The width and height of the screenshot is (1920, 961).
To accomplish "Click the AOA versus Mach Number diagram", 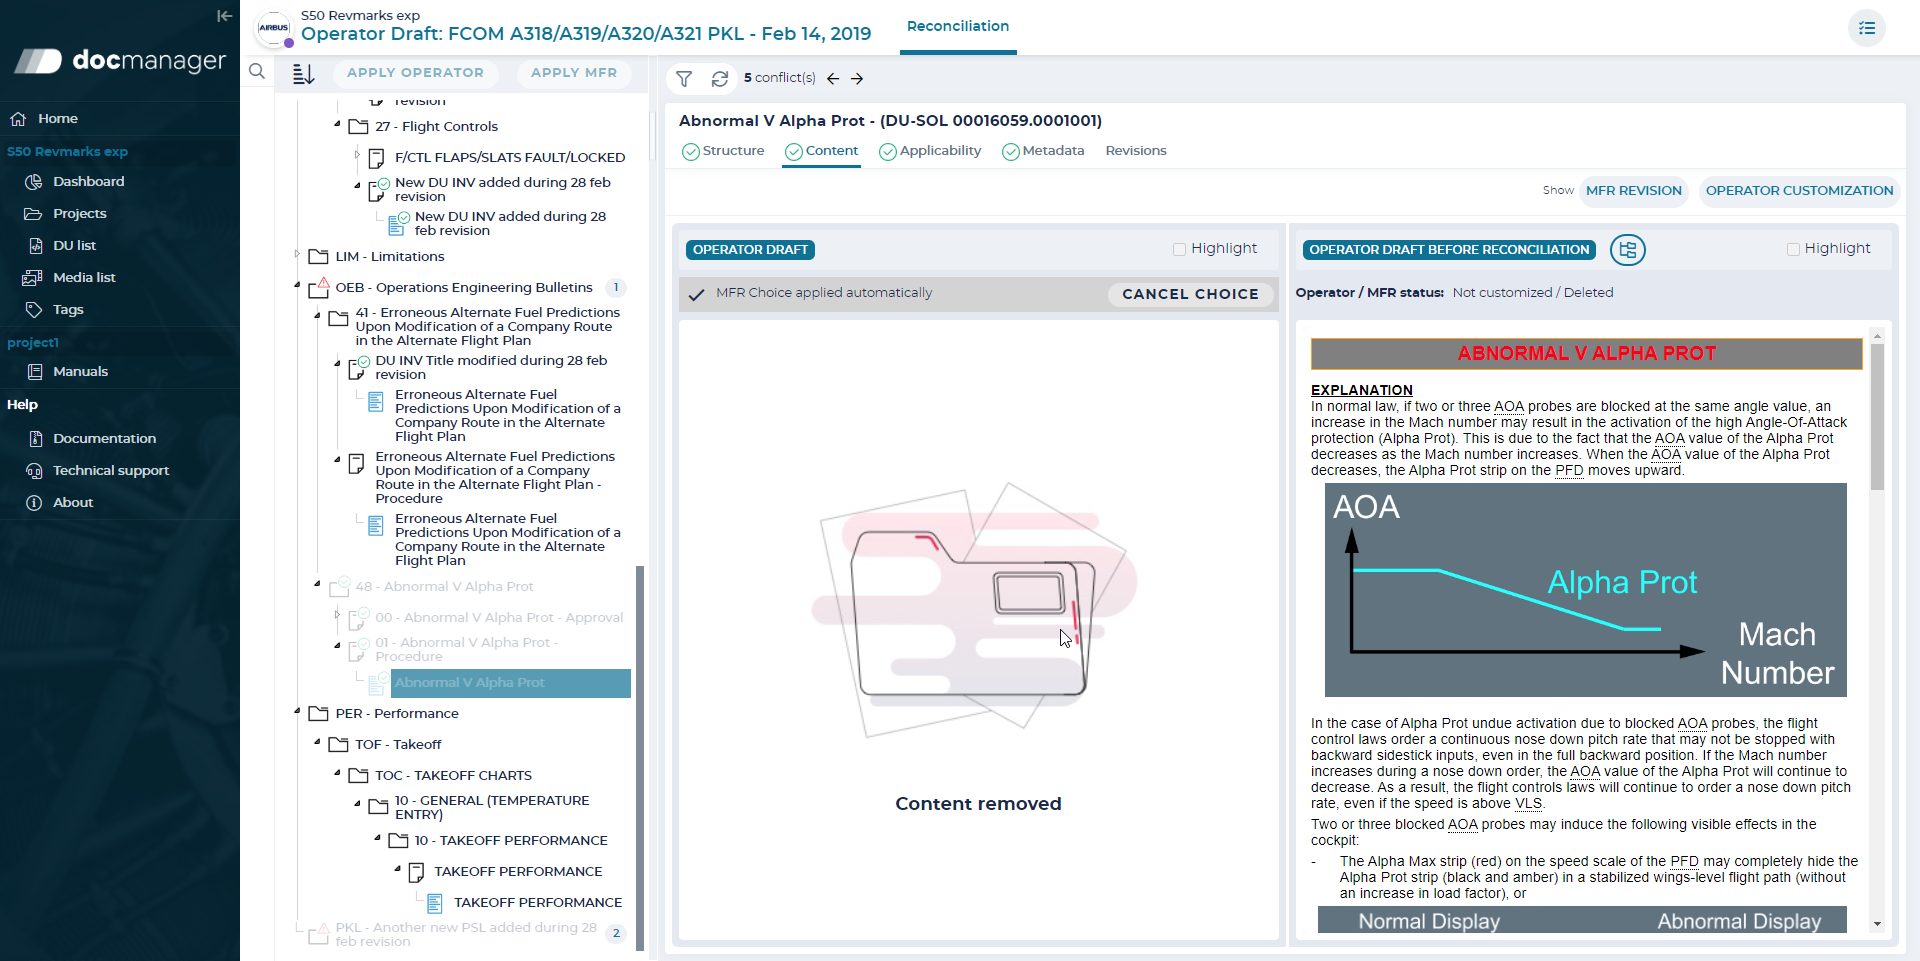I will [1585, 590].
